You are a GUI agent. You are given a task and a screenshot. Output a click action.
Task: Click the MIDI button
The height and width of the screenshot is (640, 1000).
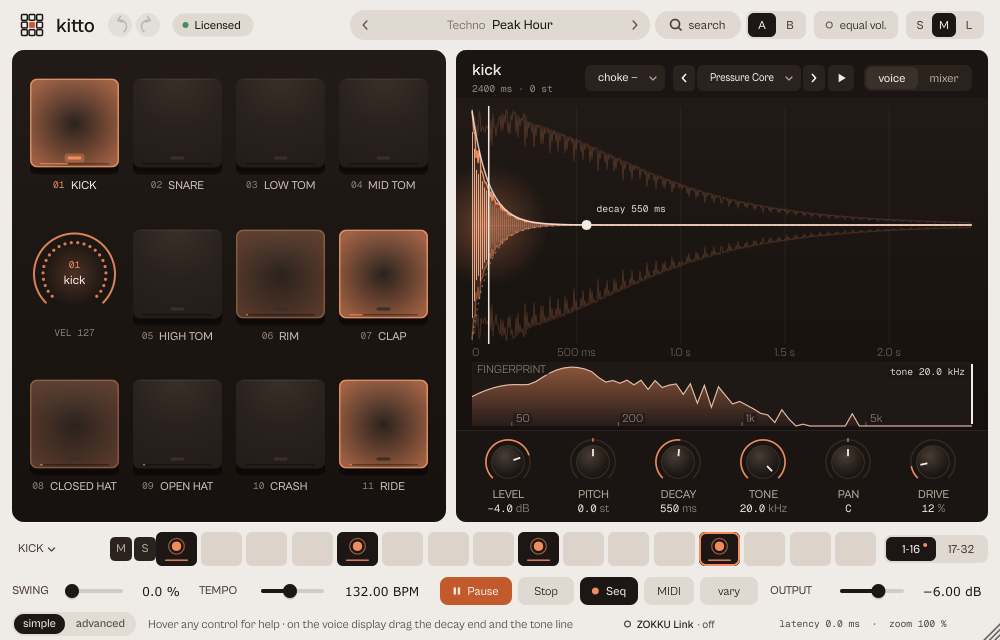coord(669,591)
